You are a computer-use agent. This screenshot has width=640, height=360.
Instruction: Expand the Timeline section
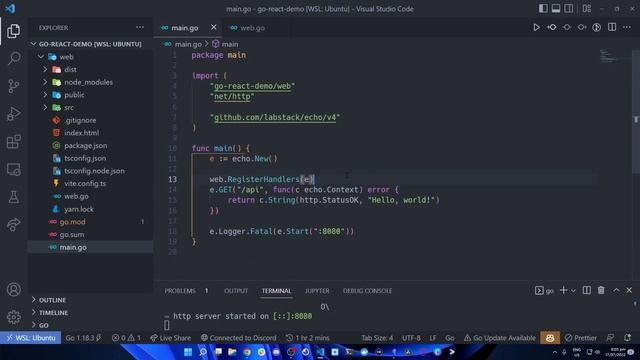[x=90, y=313]
